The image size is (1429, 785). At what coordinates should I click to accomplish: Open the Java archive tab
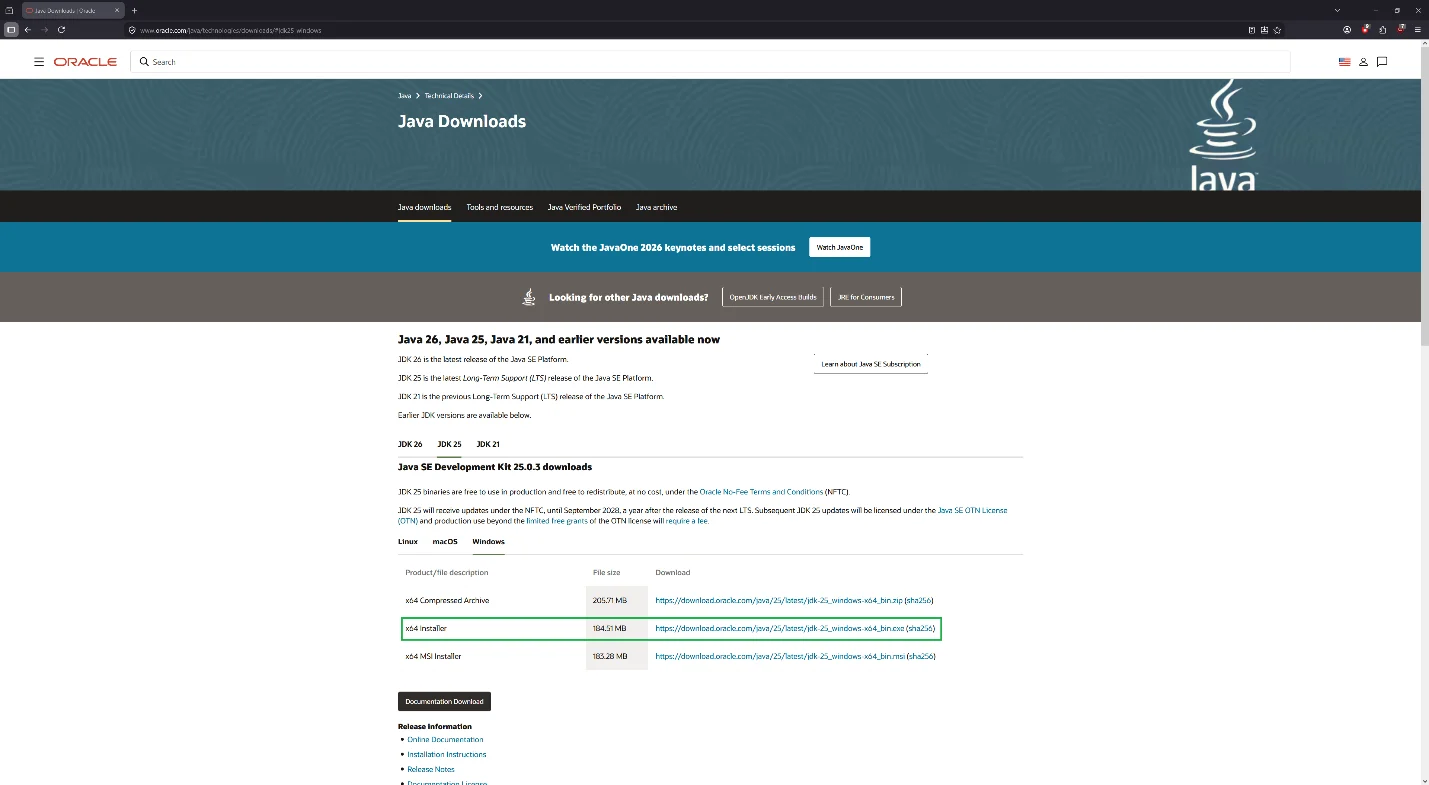pyautogui.click(x=656, y=207)
